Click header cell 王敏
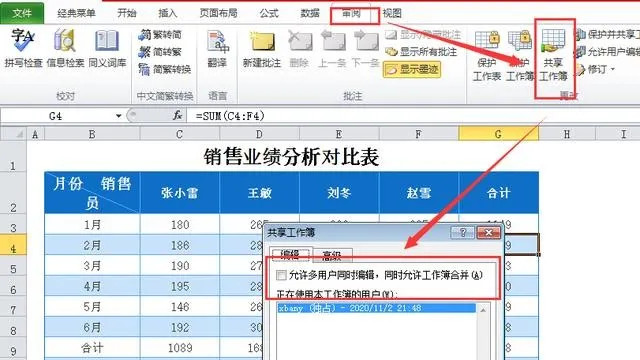 [x=259, y=193]
